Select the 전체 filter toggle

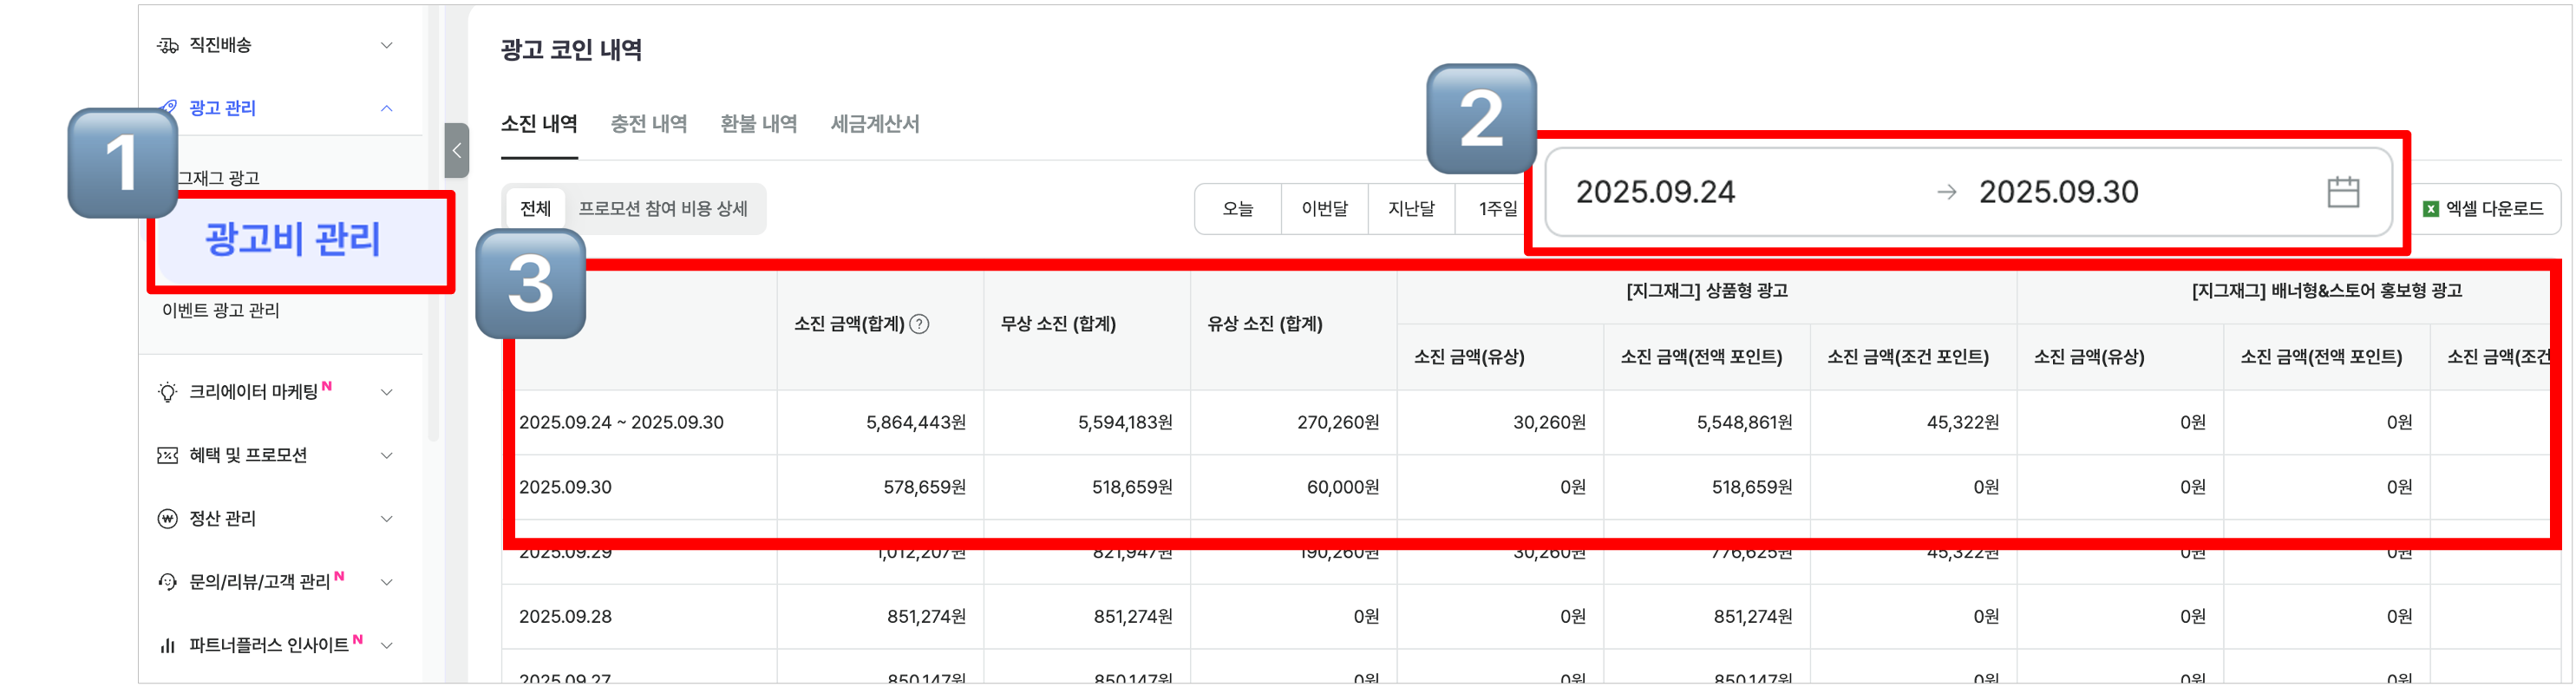535,209
